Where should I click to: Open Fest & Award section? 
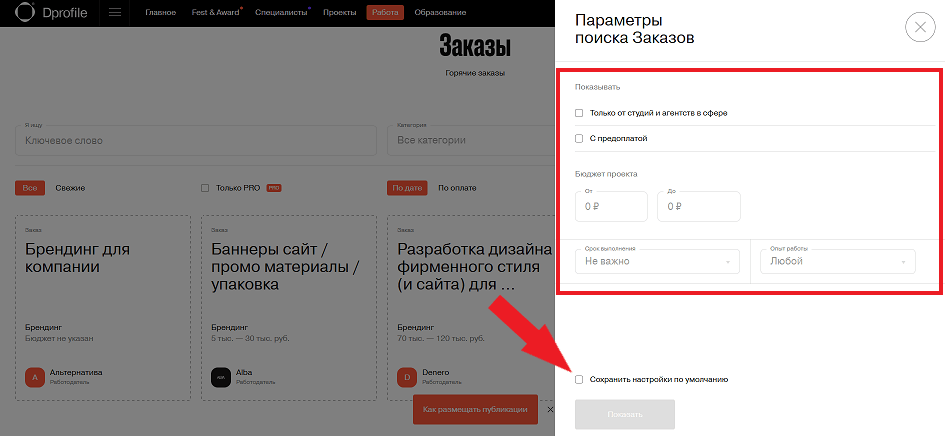click(x=215, y=12)
